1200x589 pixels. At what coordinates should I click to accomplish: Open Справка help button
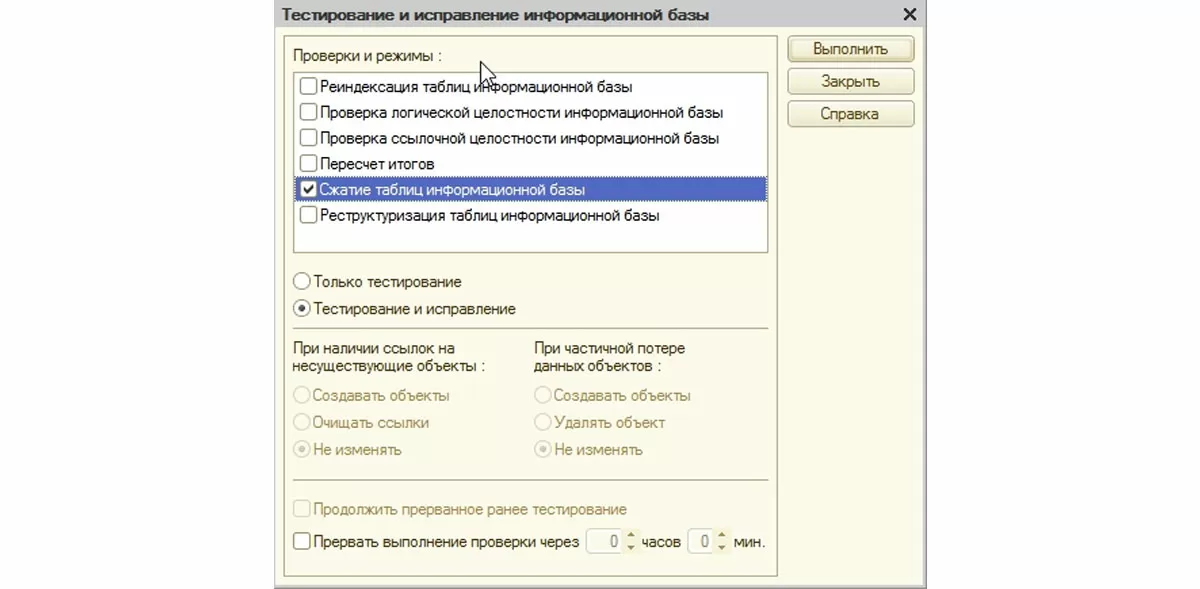[x=850, y=114]
